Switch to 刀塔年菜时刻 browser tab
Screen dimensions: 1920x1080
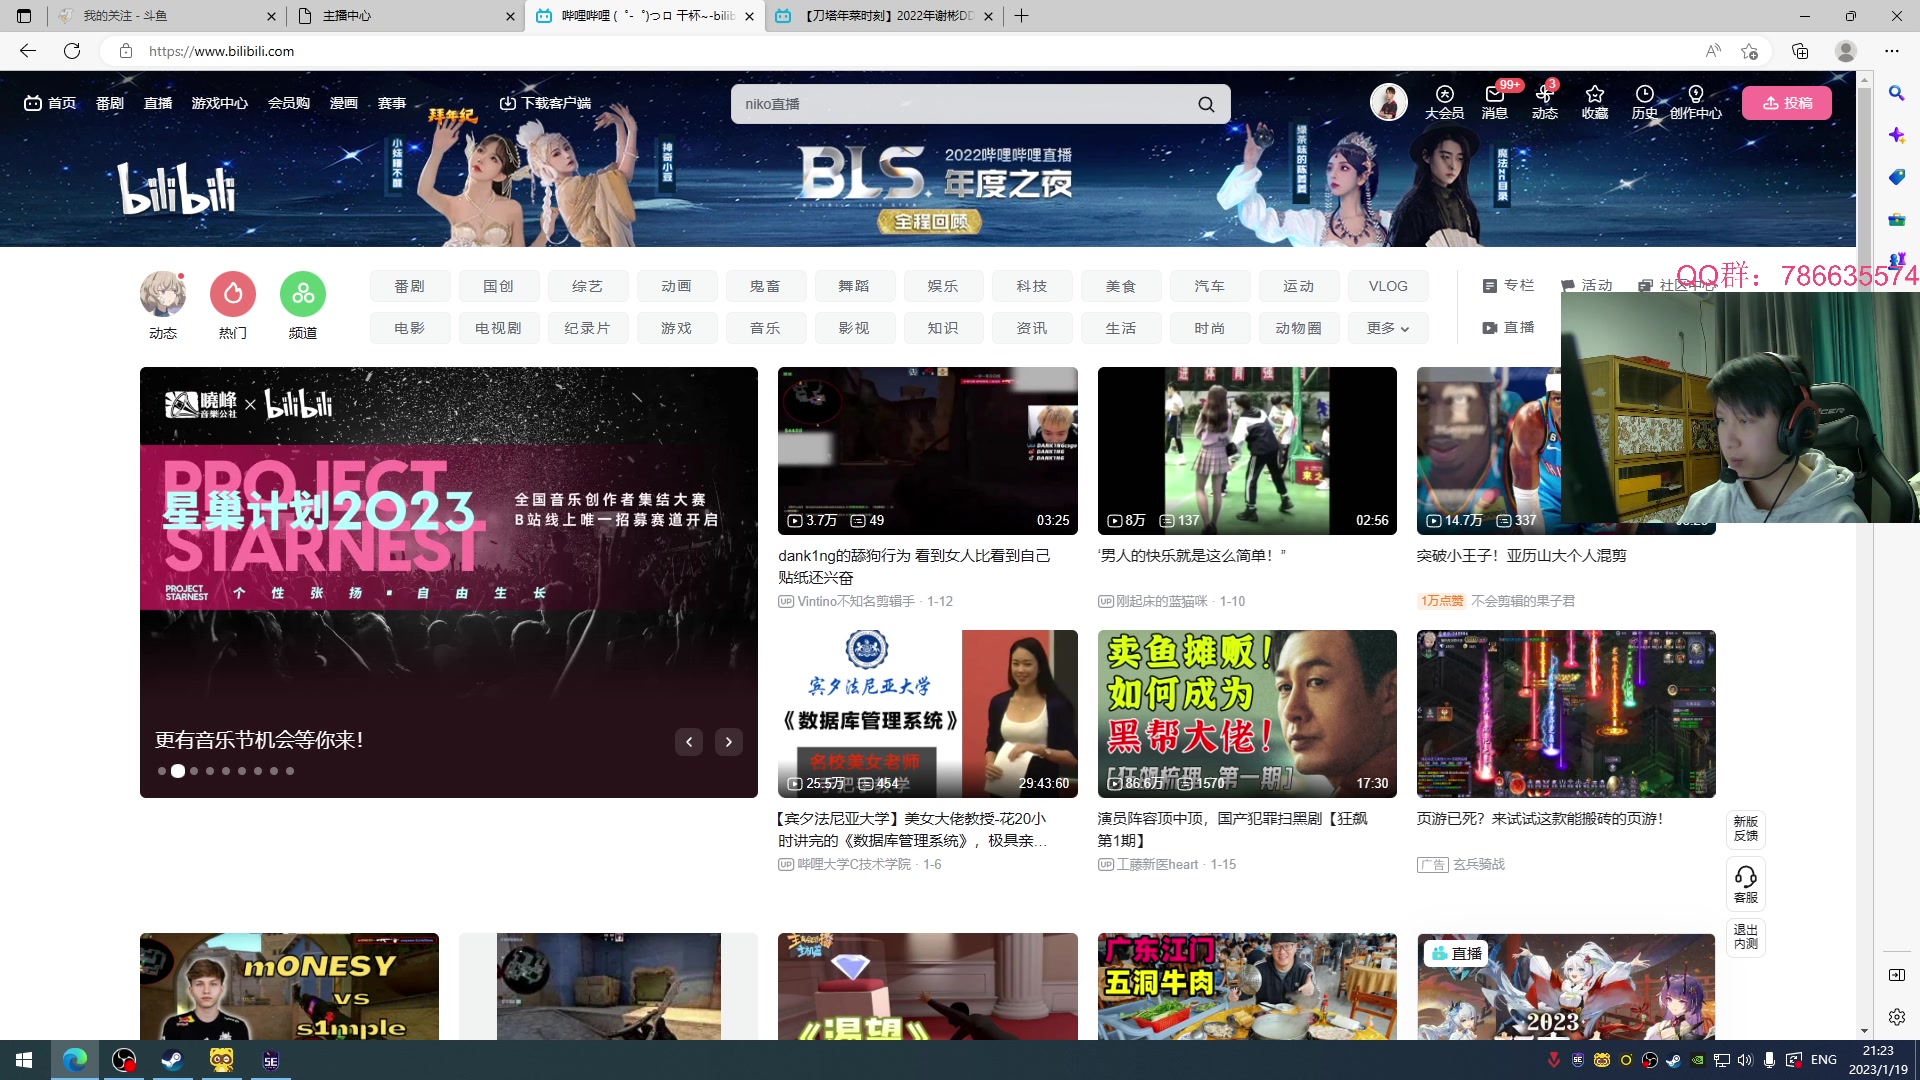(884, 16)
